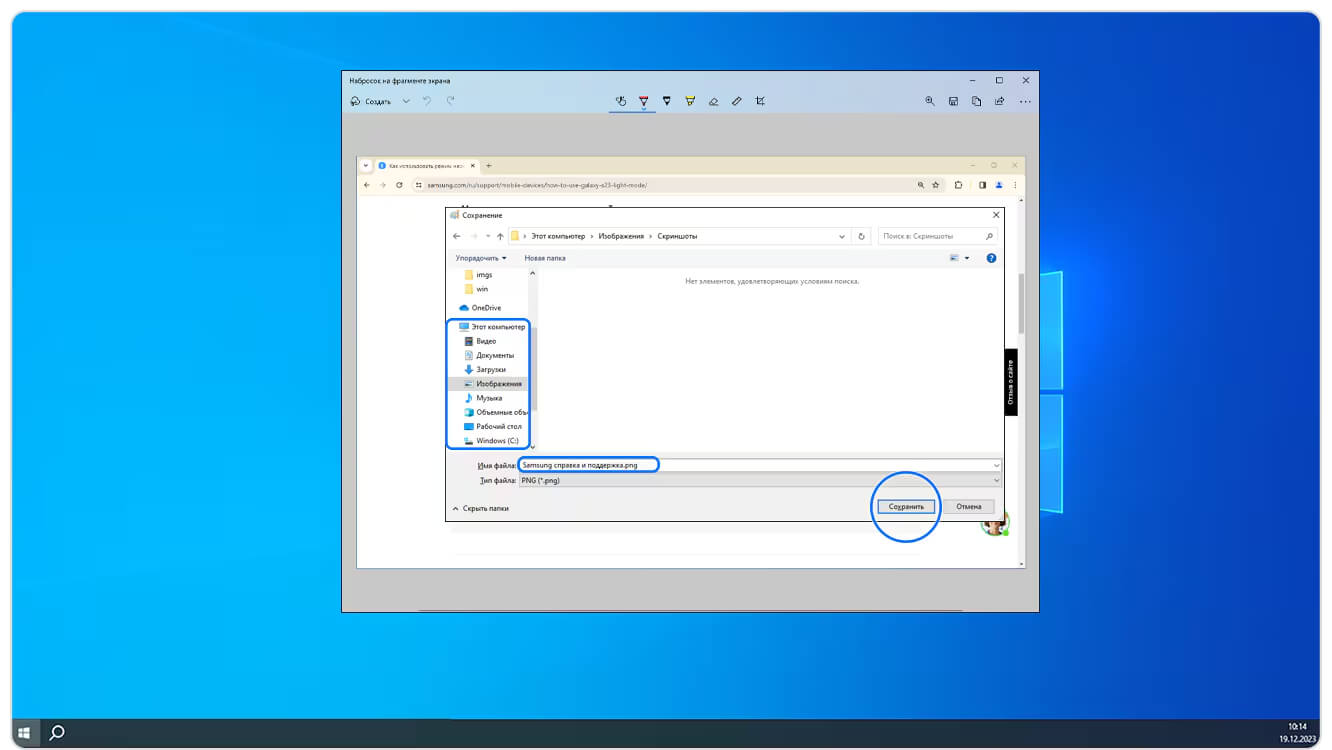This screenshot has height=750, width=1332.
Task: Pick the eraser tool
Action: click(713, 101)
